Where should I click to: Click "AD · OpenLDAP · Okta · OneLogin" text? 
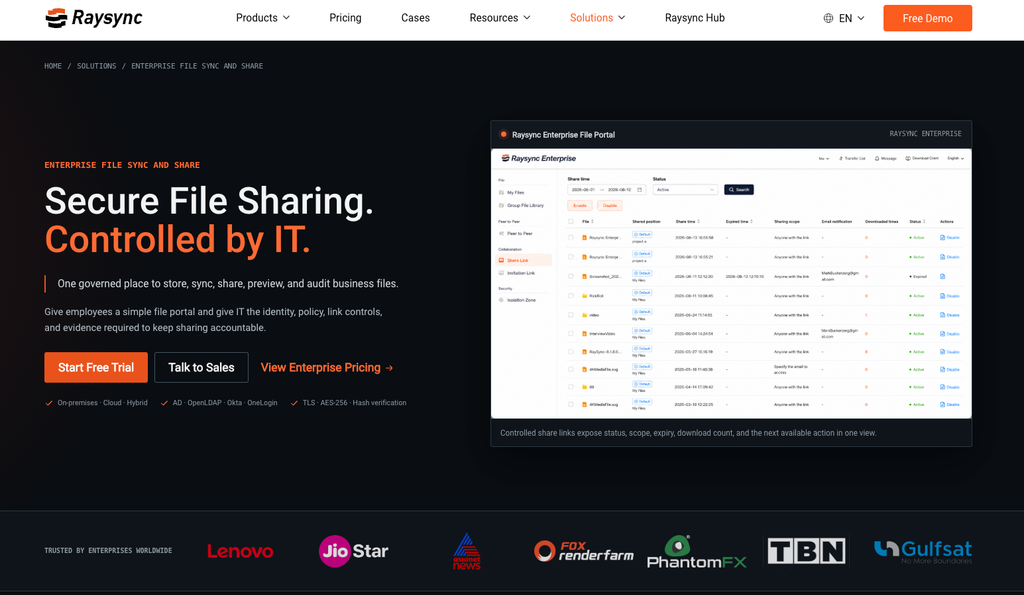coord(225,403)
